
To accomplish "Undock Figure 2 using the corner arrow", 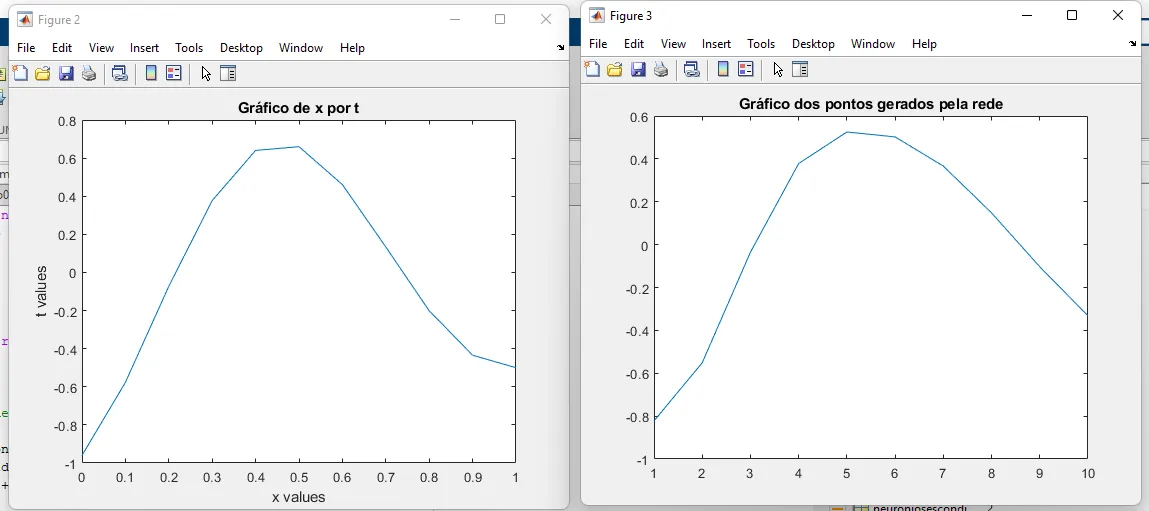I will pyautogui.click(x=560, y=48).
